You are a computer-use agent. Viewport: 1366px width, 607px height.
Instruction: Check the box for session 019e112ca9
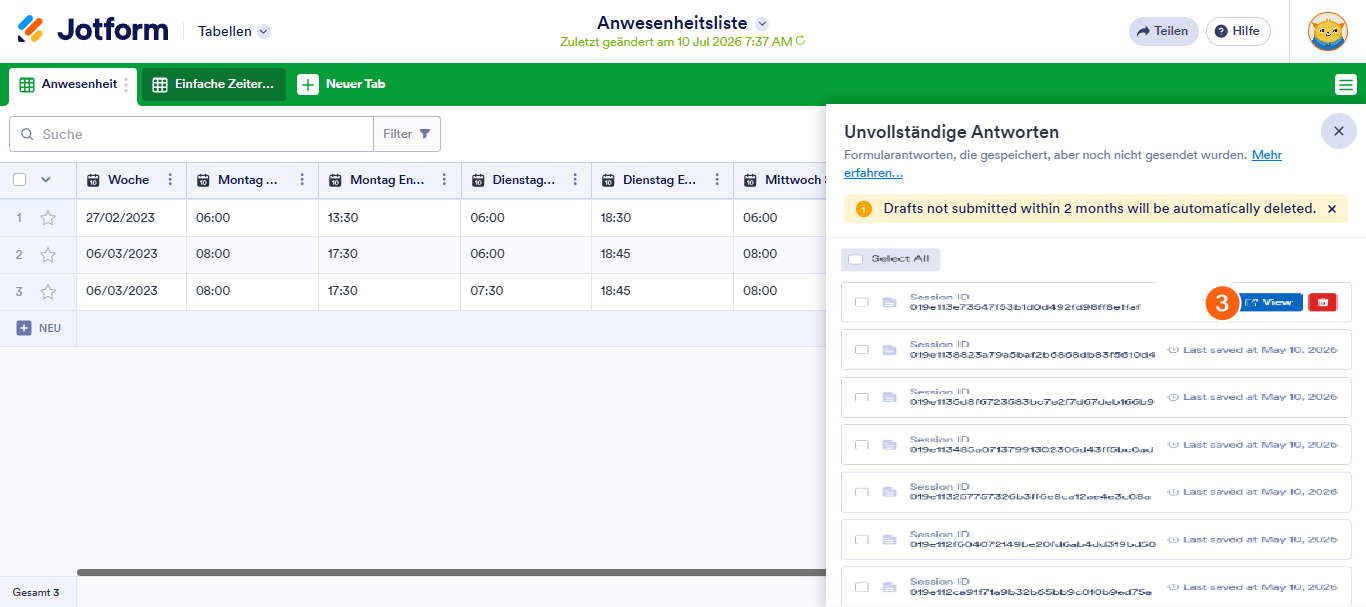point(861,586)
